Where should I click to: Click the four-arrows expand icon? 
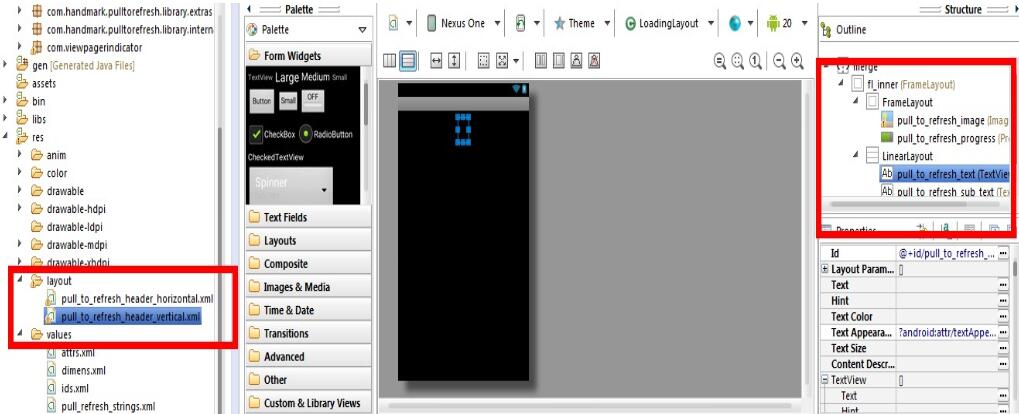pos(502,60)
